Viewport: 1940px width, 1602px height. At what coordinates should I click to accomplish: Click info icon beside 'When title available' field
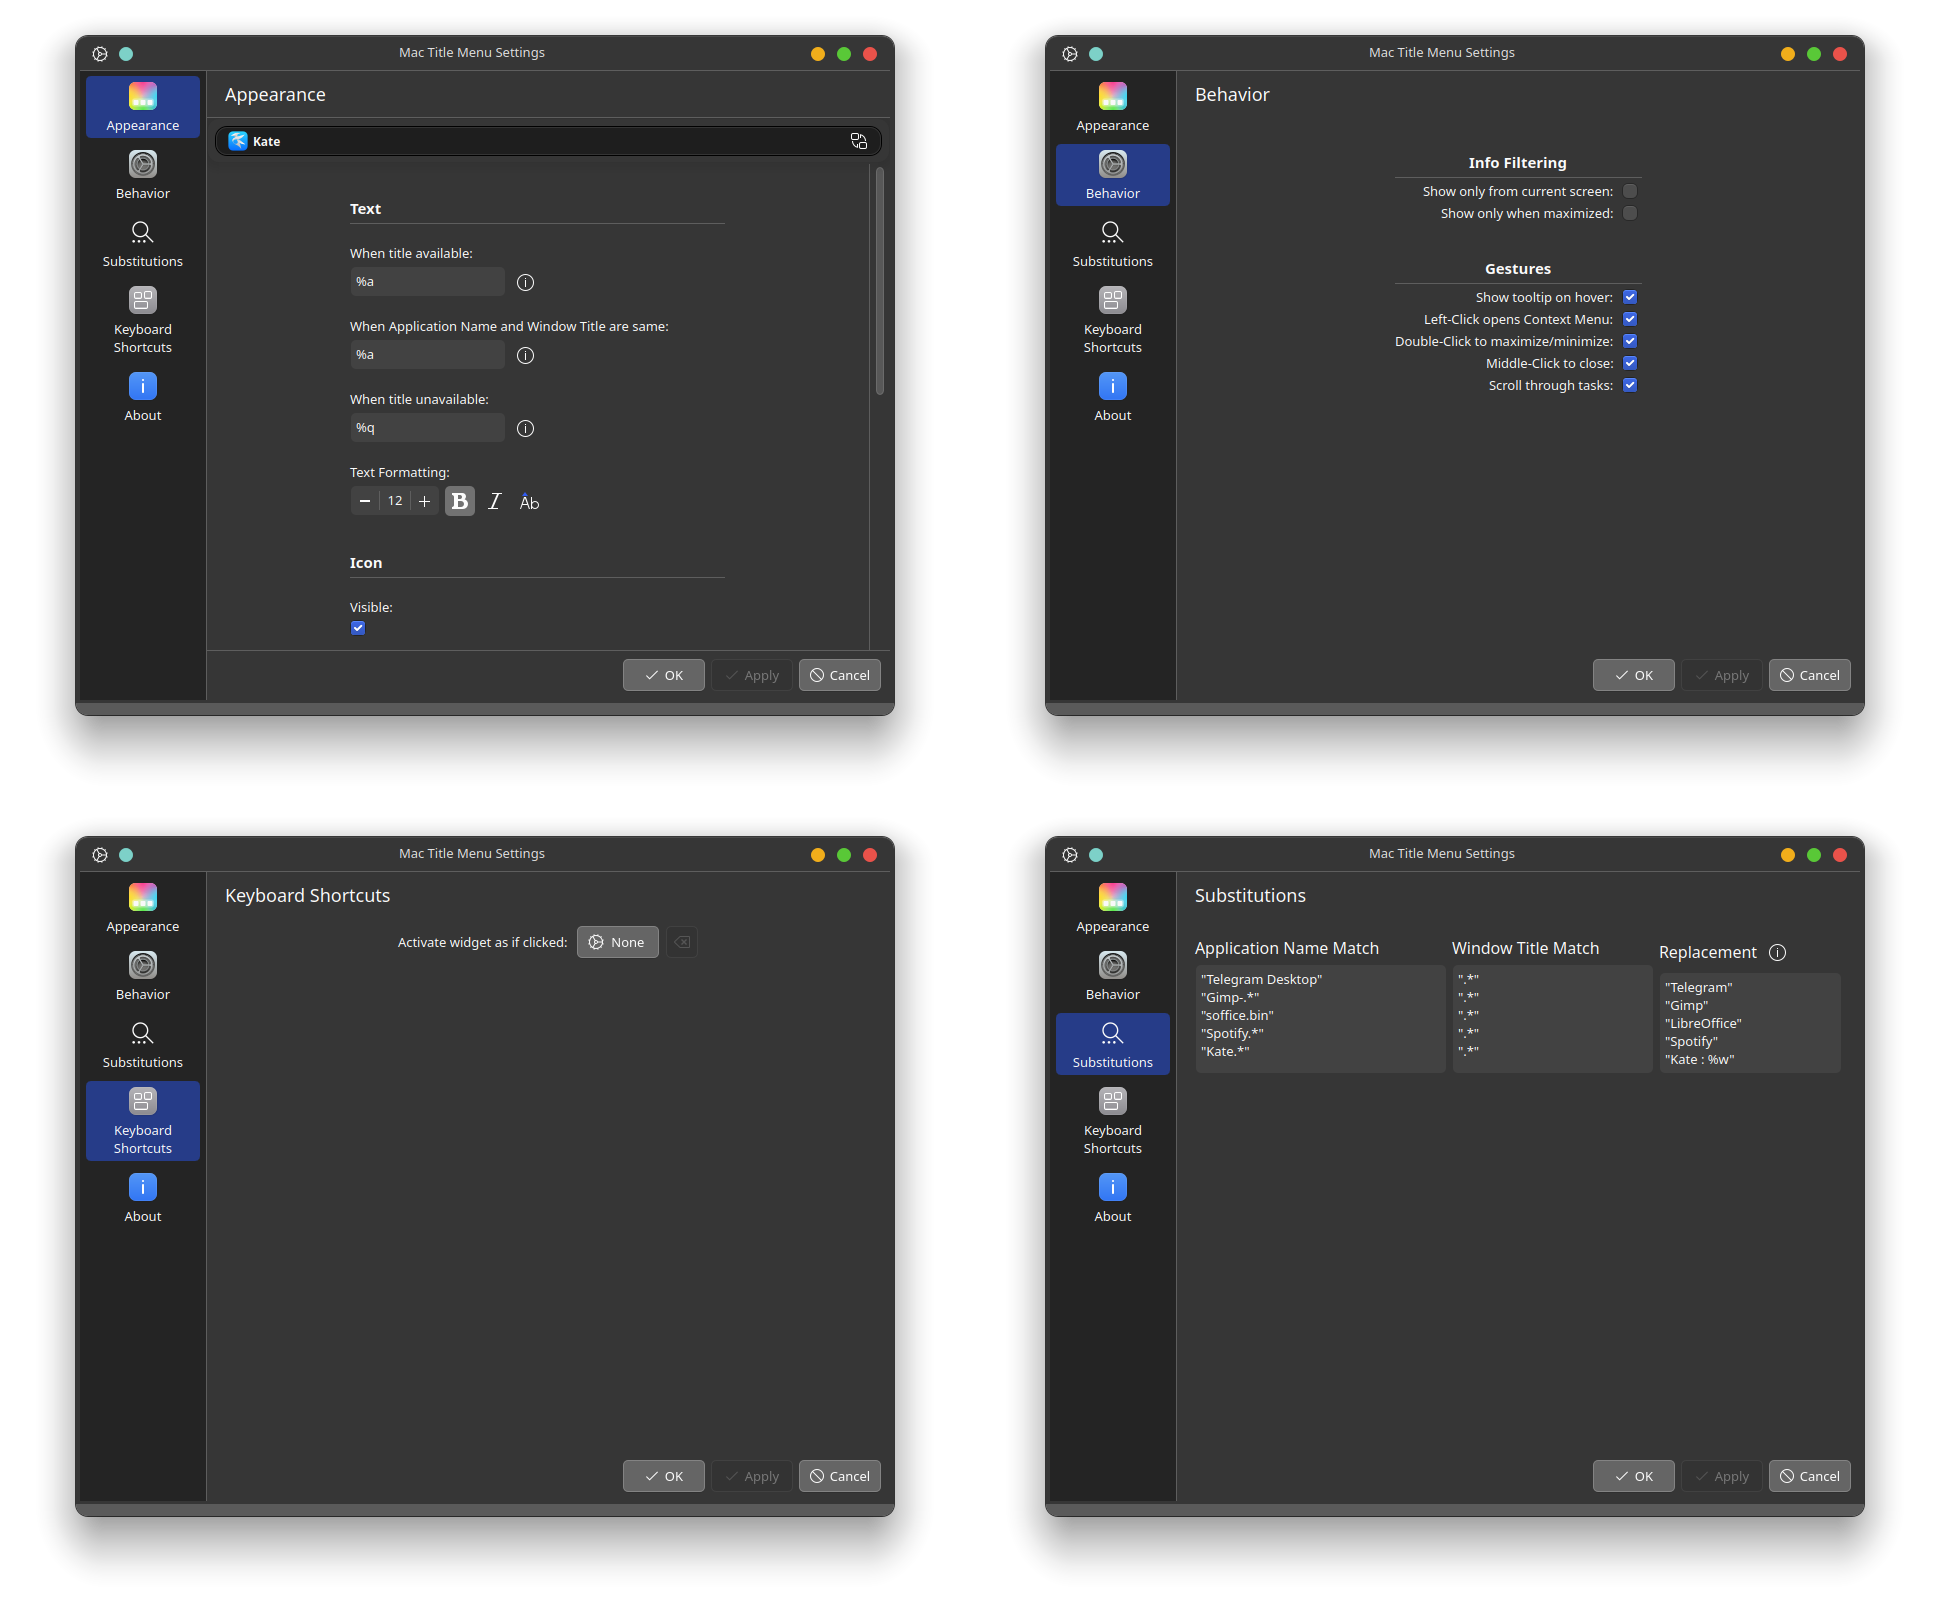(525, 282)
